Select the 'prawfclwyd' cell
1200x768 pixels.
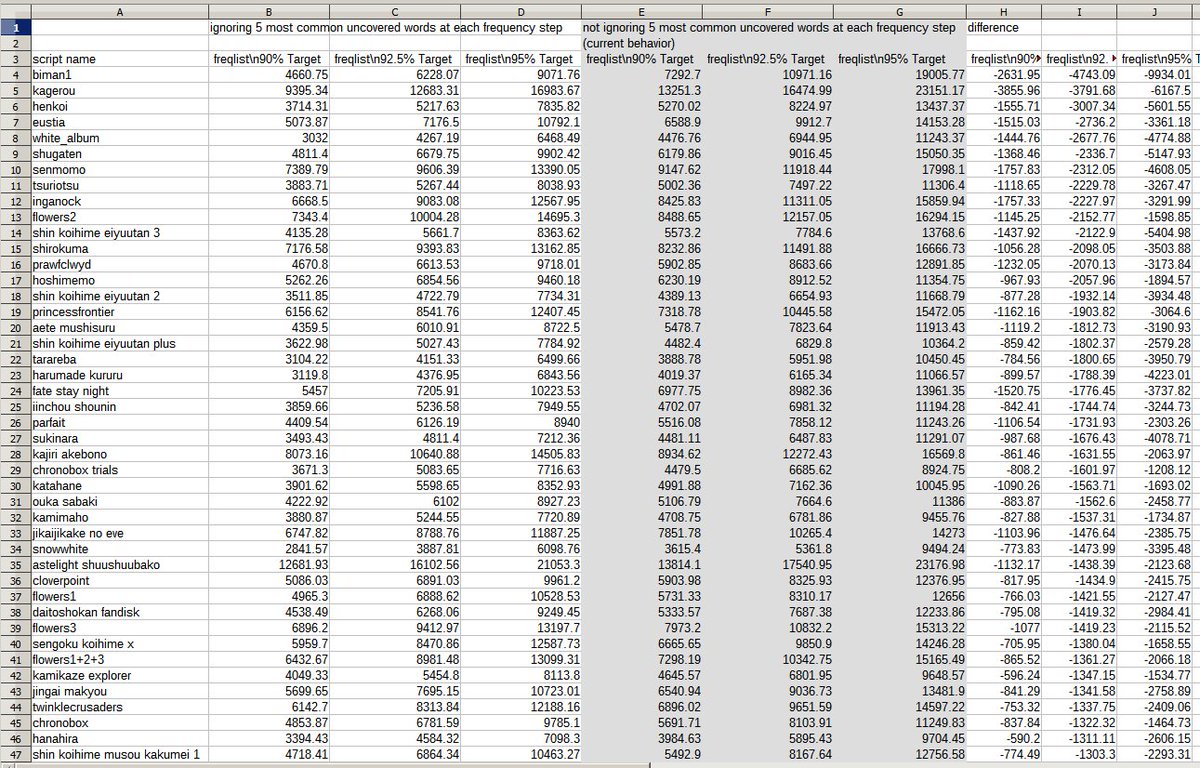click(119, 265)
